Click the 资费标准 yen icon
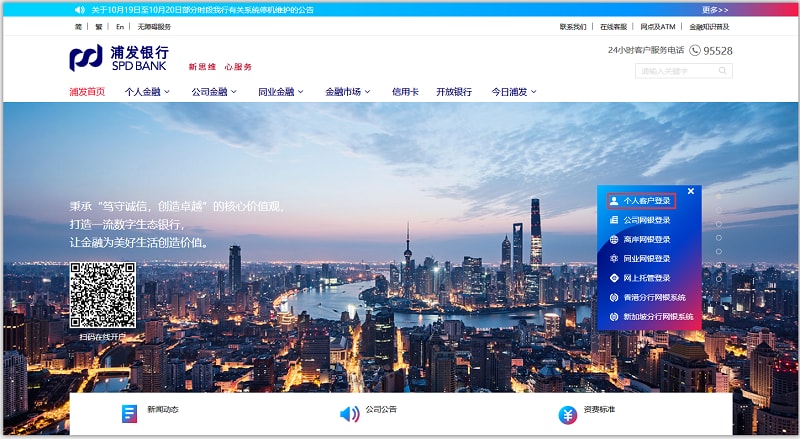The width and height of the screenshot is (800, 439). click(x=567, y=415)
